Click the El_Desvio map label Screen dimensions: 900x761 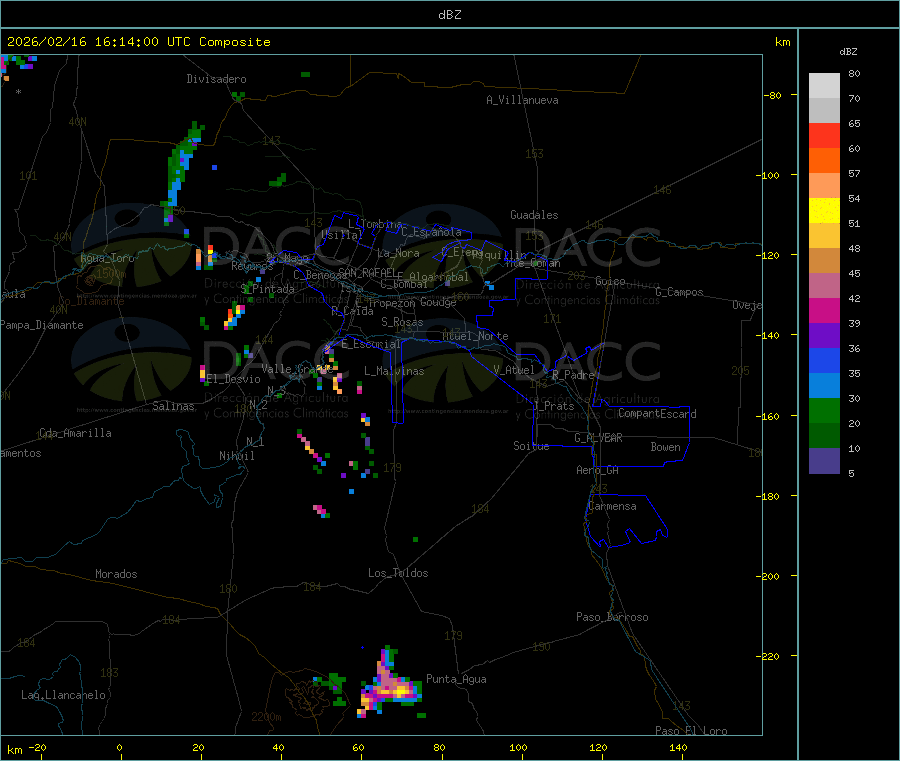pos(234,379)
